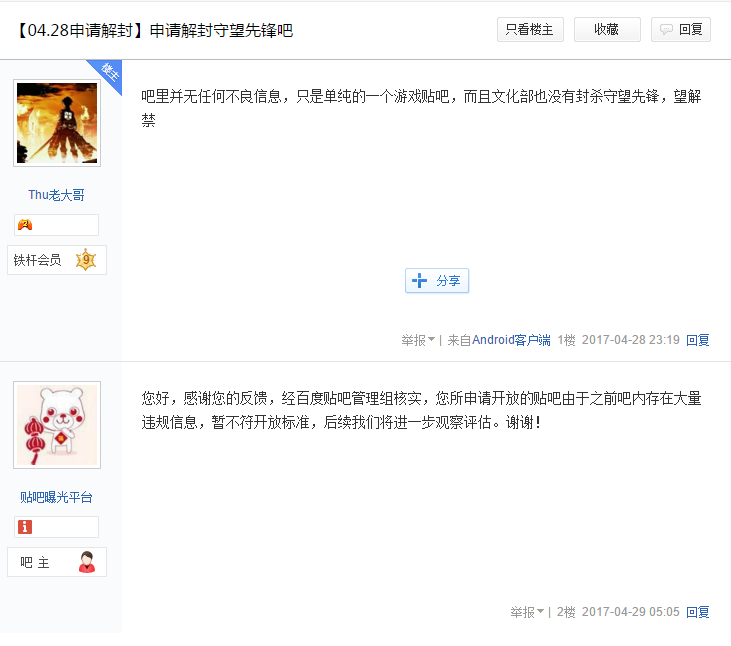The image size is (731, 646).
Task: Click the red info icon under 贴吧曝光平台
Action: (25, 527)
